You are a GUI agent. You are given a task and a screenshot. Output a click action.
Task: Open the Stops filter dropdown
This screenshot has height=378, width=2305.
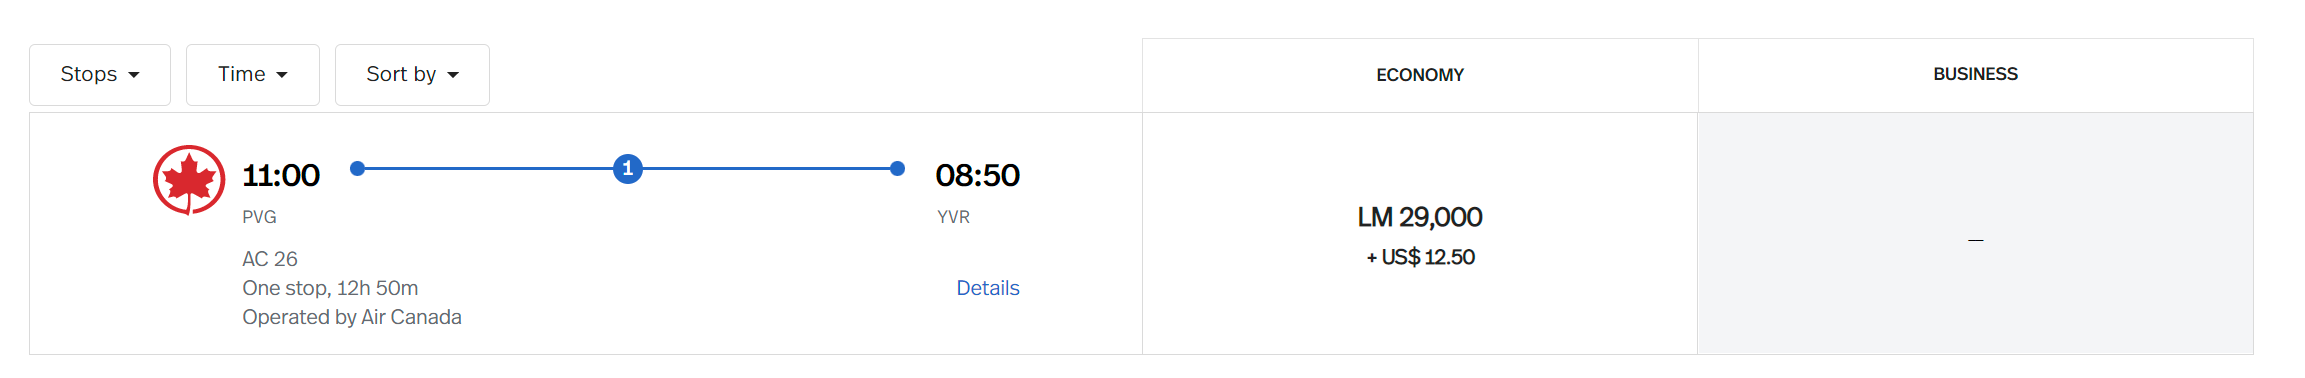pyautogui.click(x=100, y=75)
